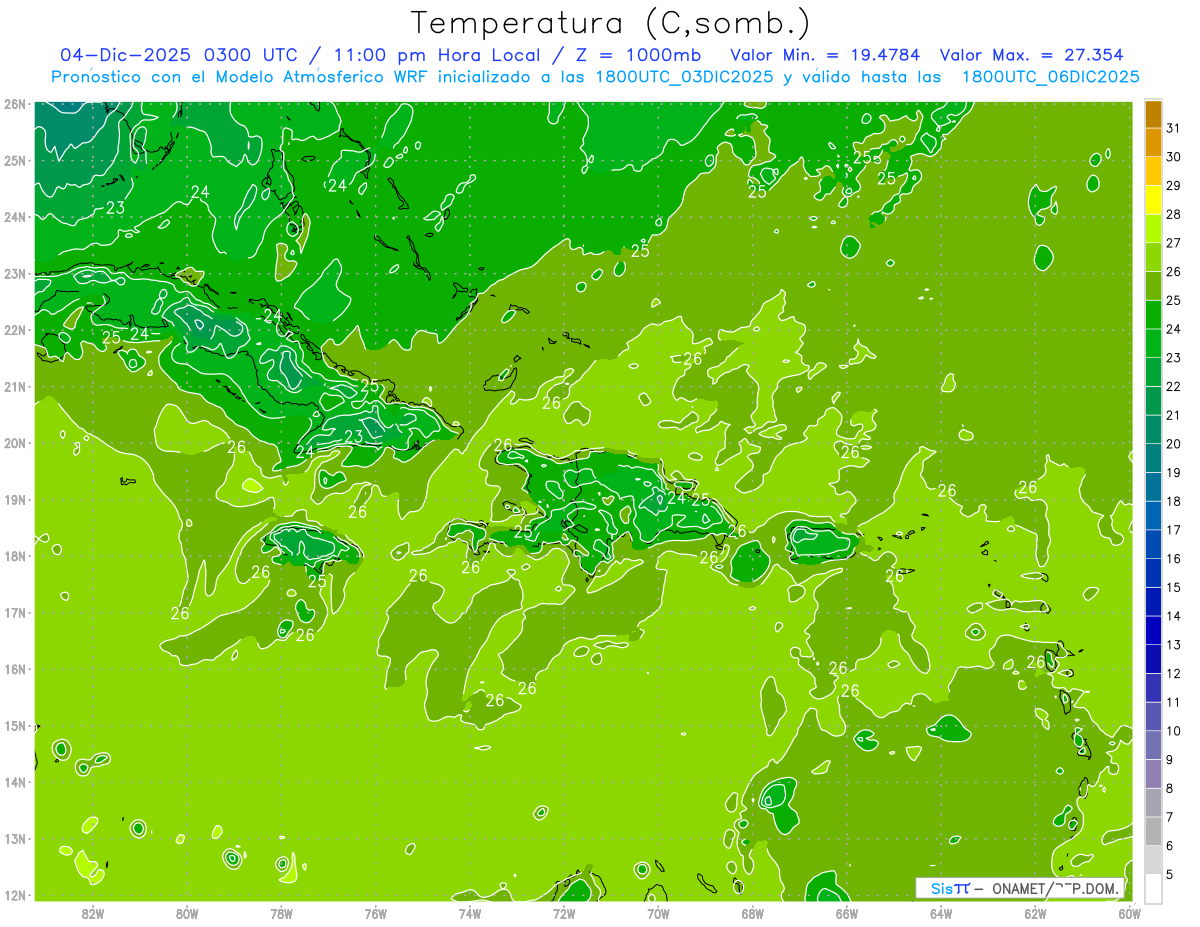Click longitude axis label "68W"

pyautogui.click(x=753, y=913)
